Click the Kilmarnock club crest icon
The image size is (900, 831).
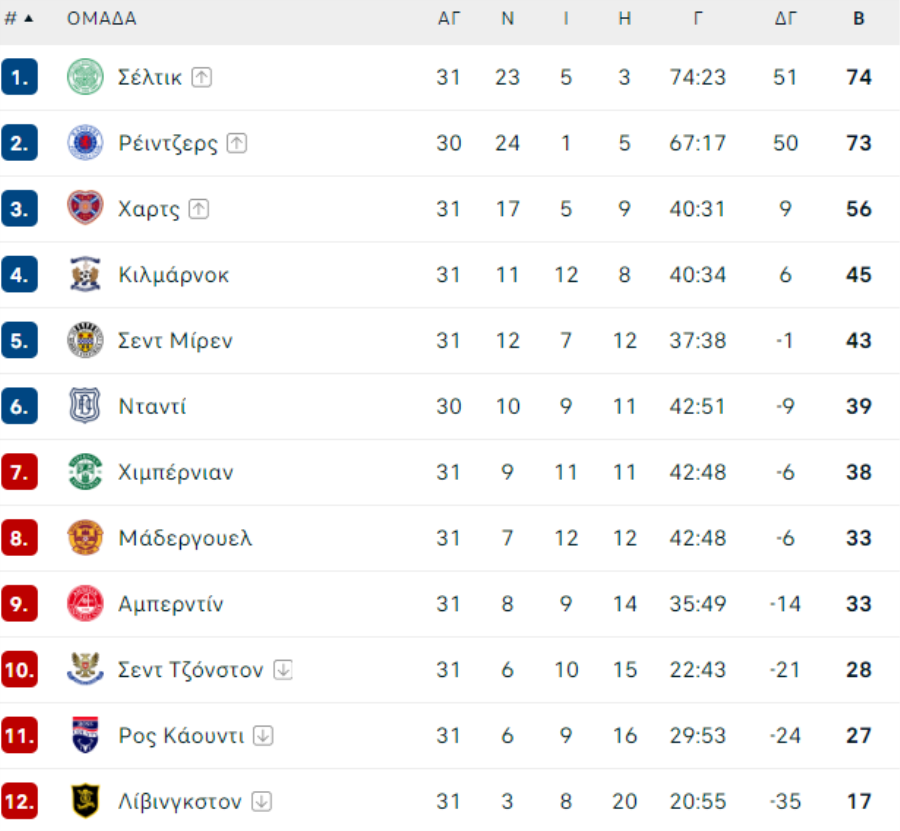coord(85,274)
